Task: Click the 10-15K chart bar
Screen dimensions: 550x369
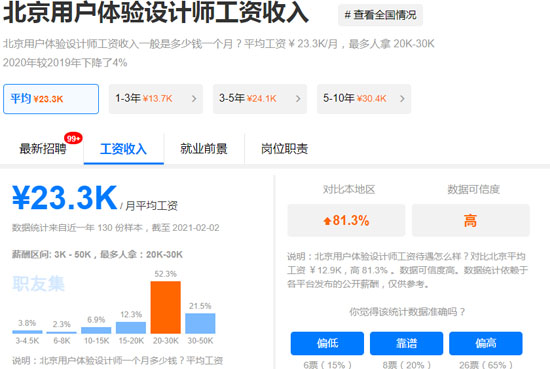Action: 96,330
